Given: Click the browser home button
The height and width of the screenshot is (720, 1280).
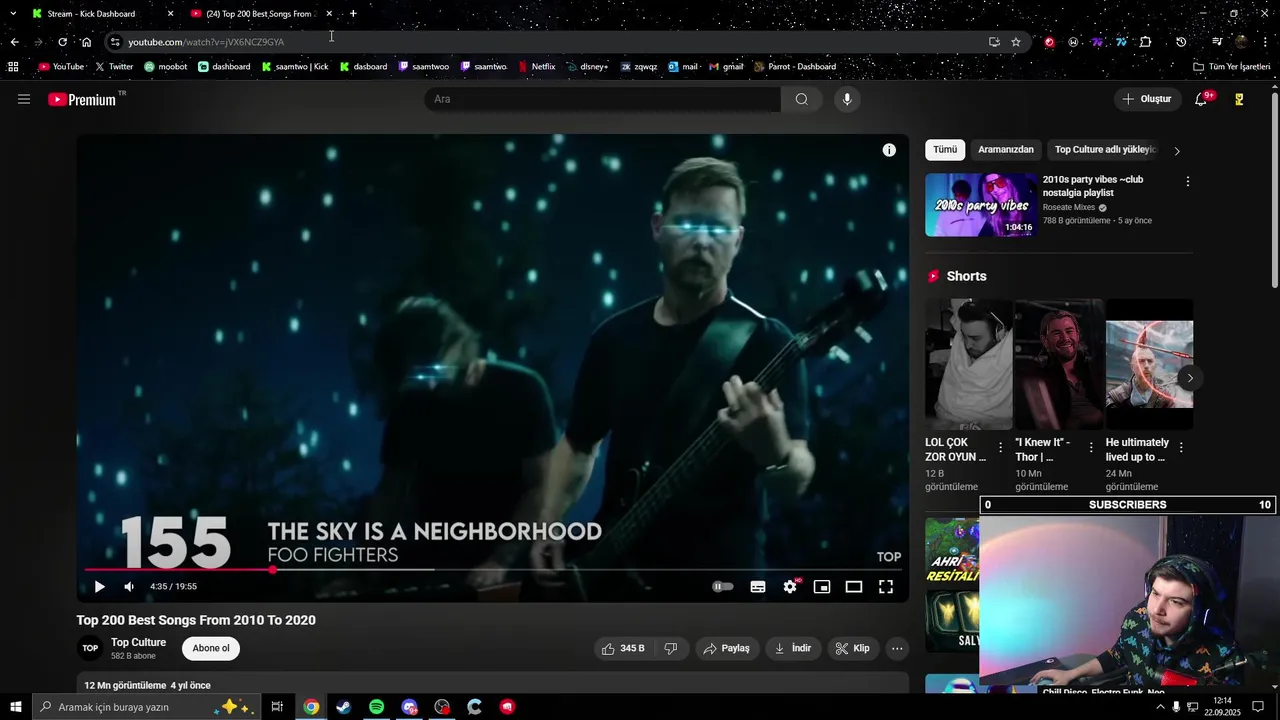Looking at the screenshot, I should 86,42.
